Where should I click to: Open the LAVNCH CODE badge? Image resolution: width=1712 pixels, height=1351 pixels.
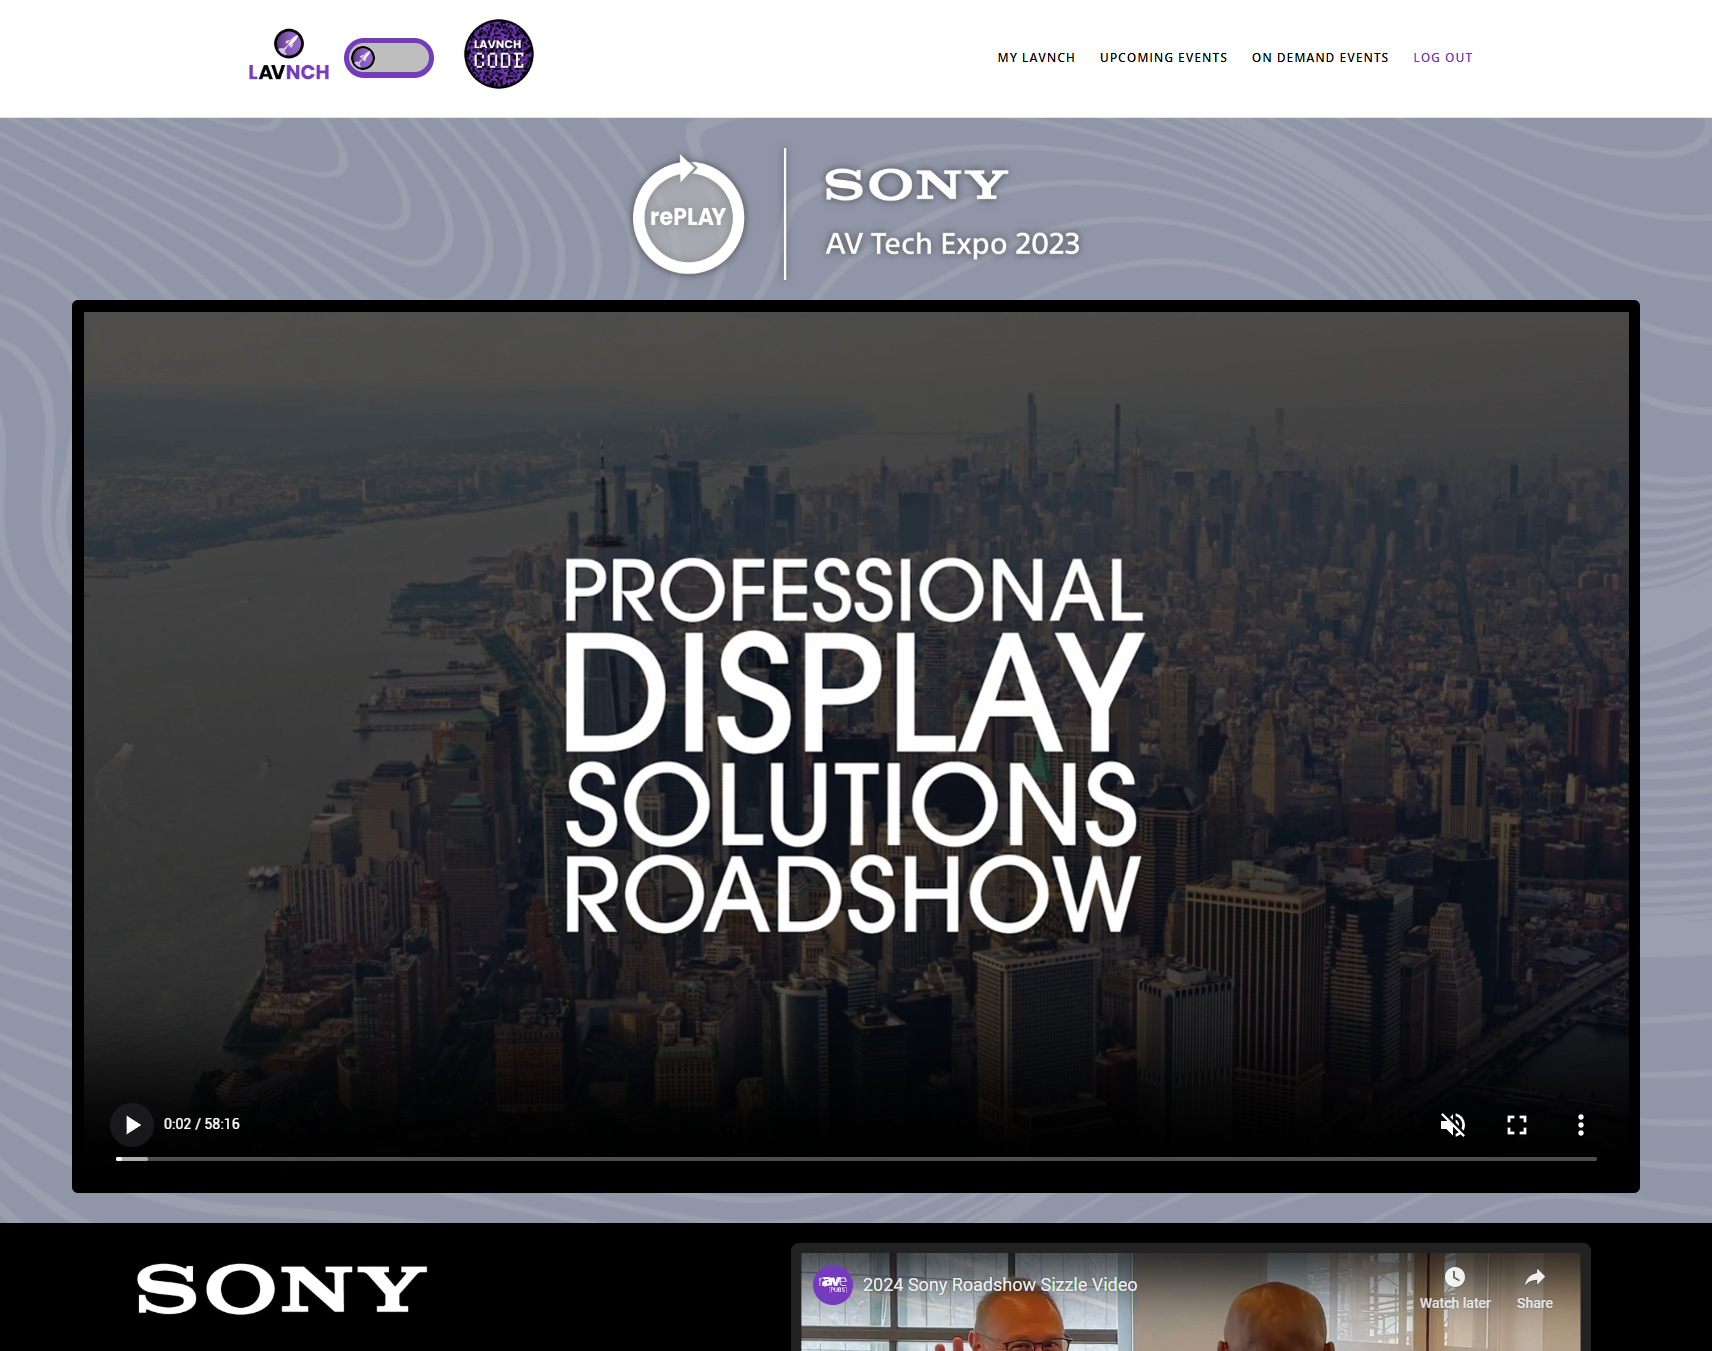(x=499, y=54)
